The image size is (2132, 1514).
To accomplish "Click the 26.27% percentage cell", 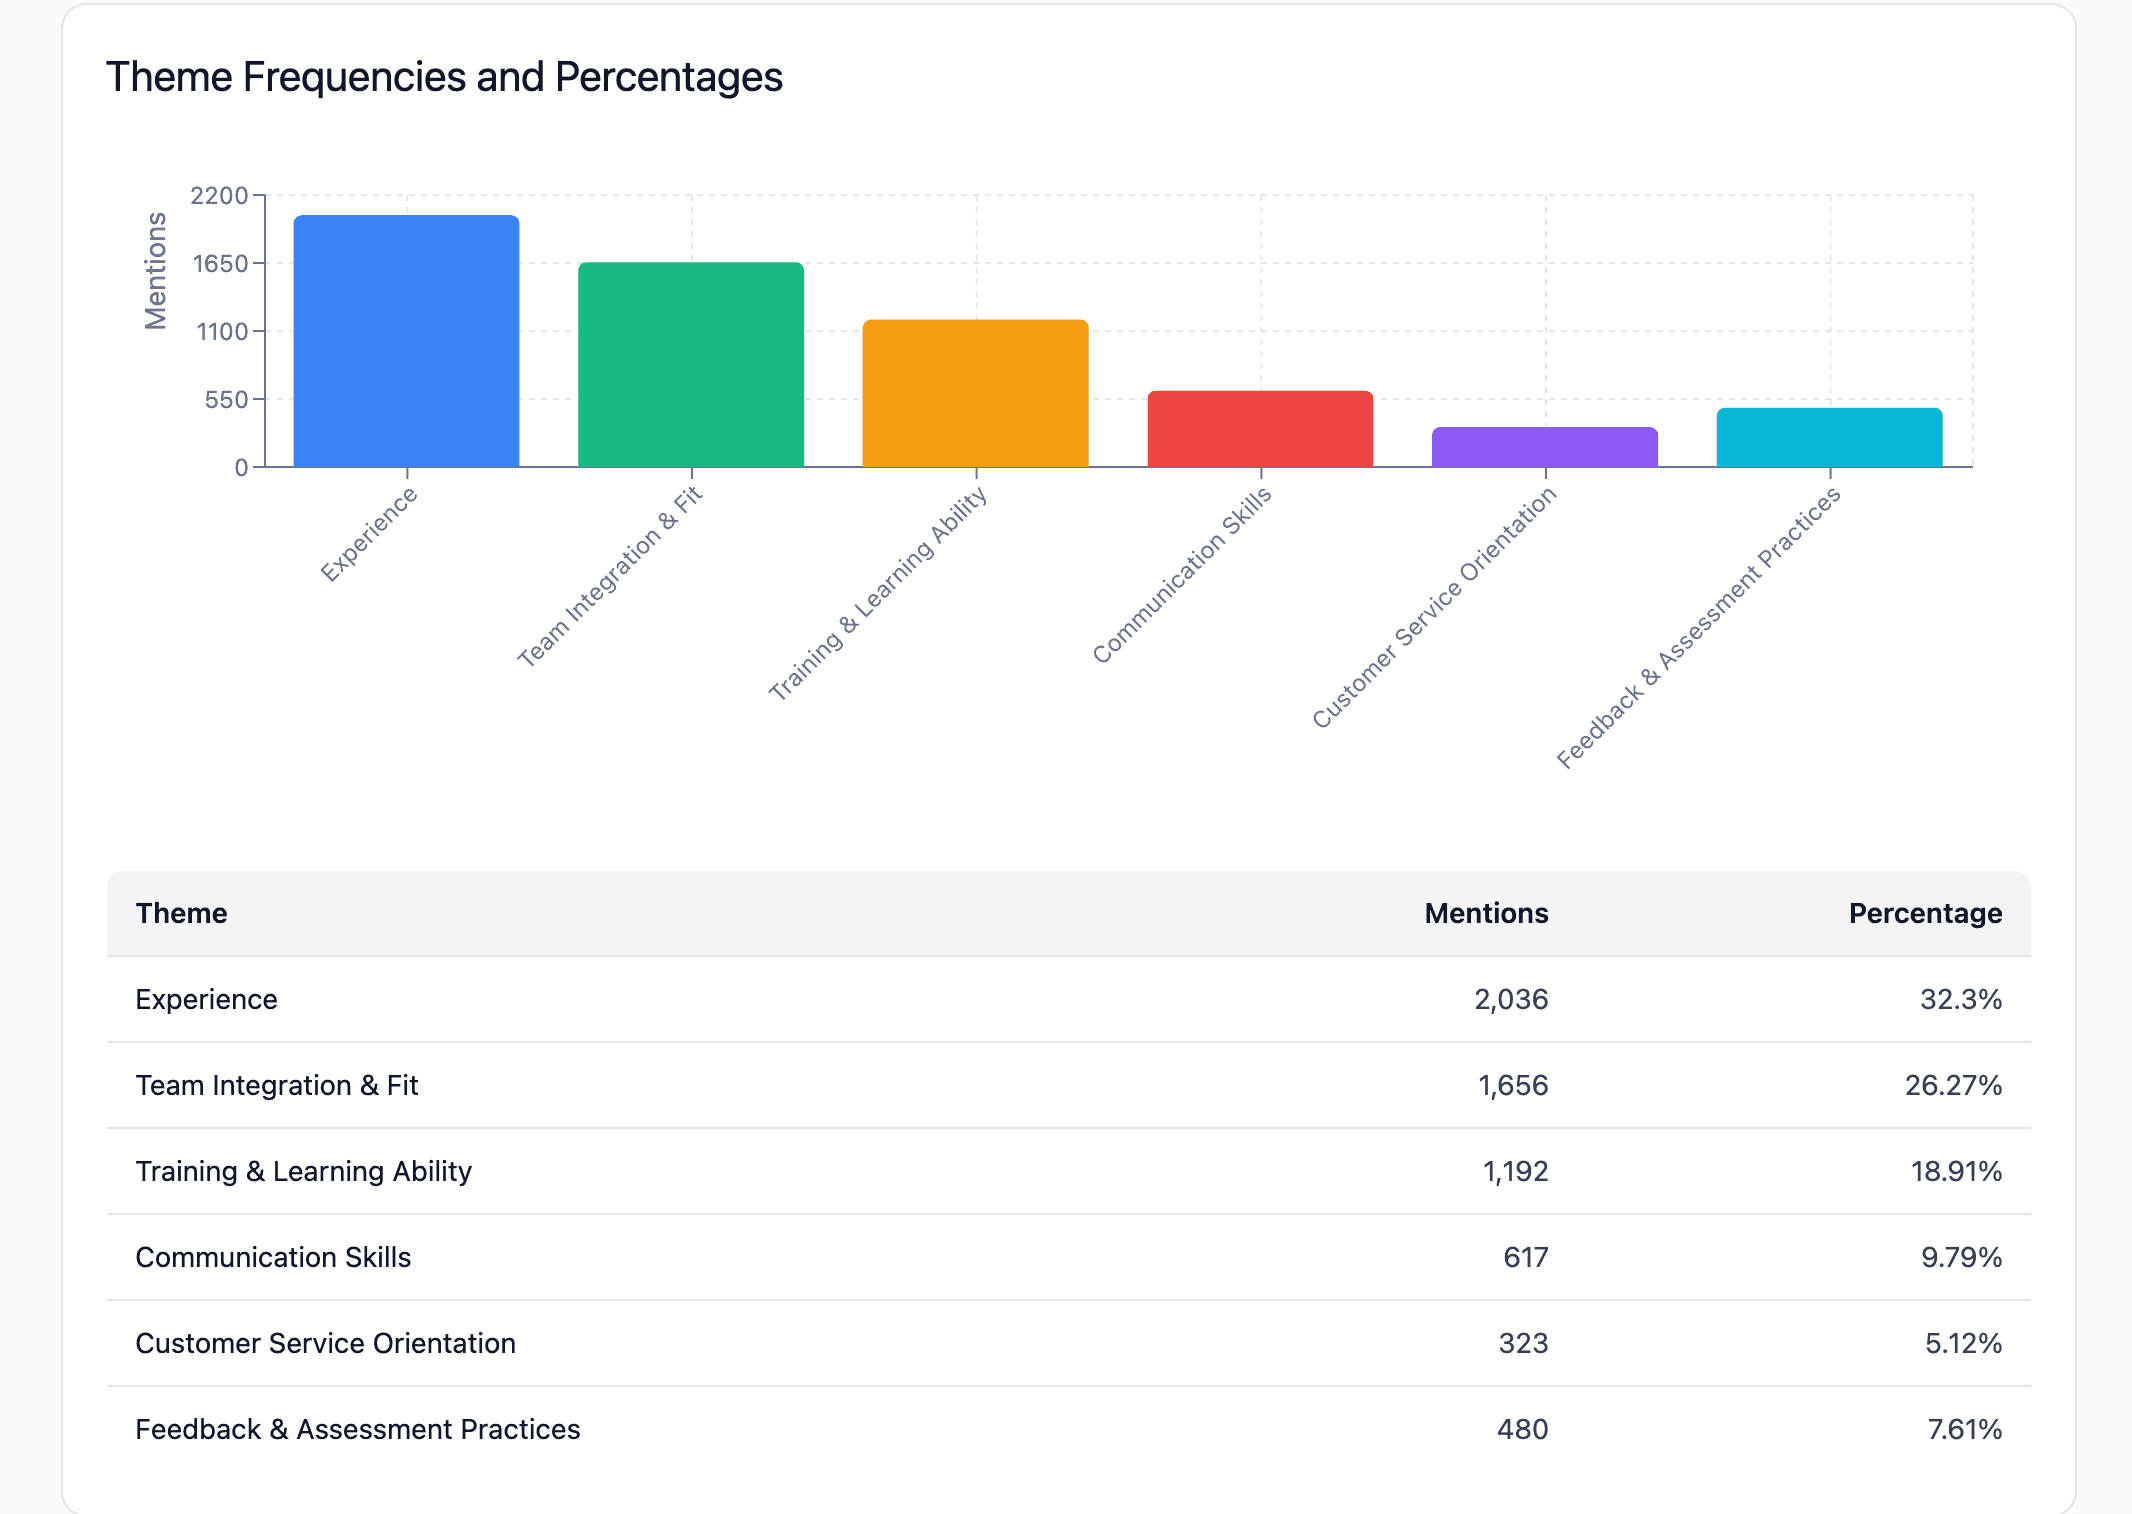I will coord(1952,1085).
